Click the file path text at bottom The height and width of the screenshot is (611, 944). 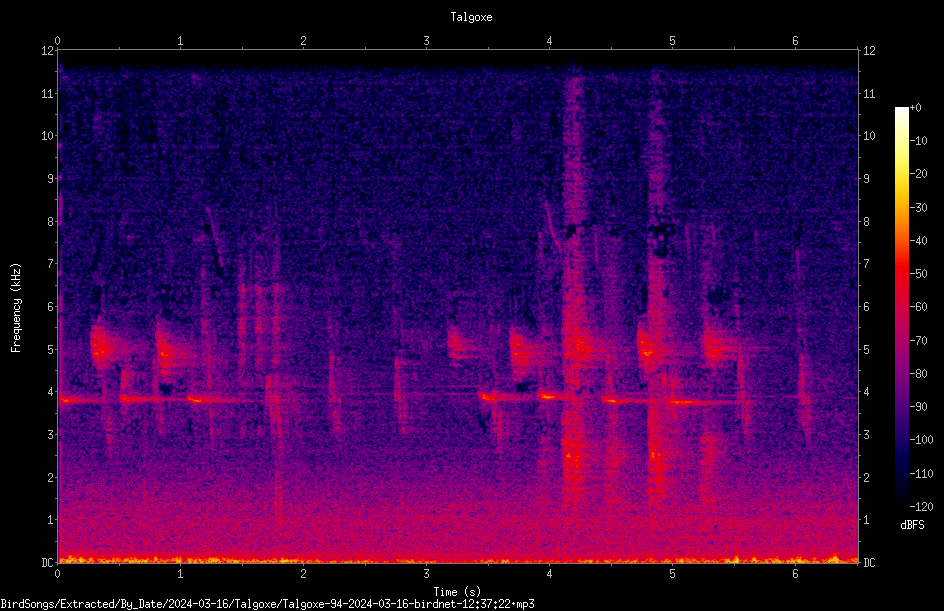267,604
